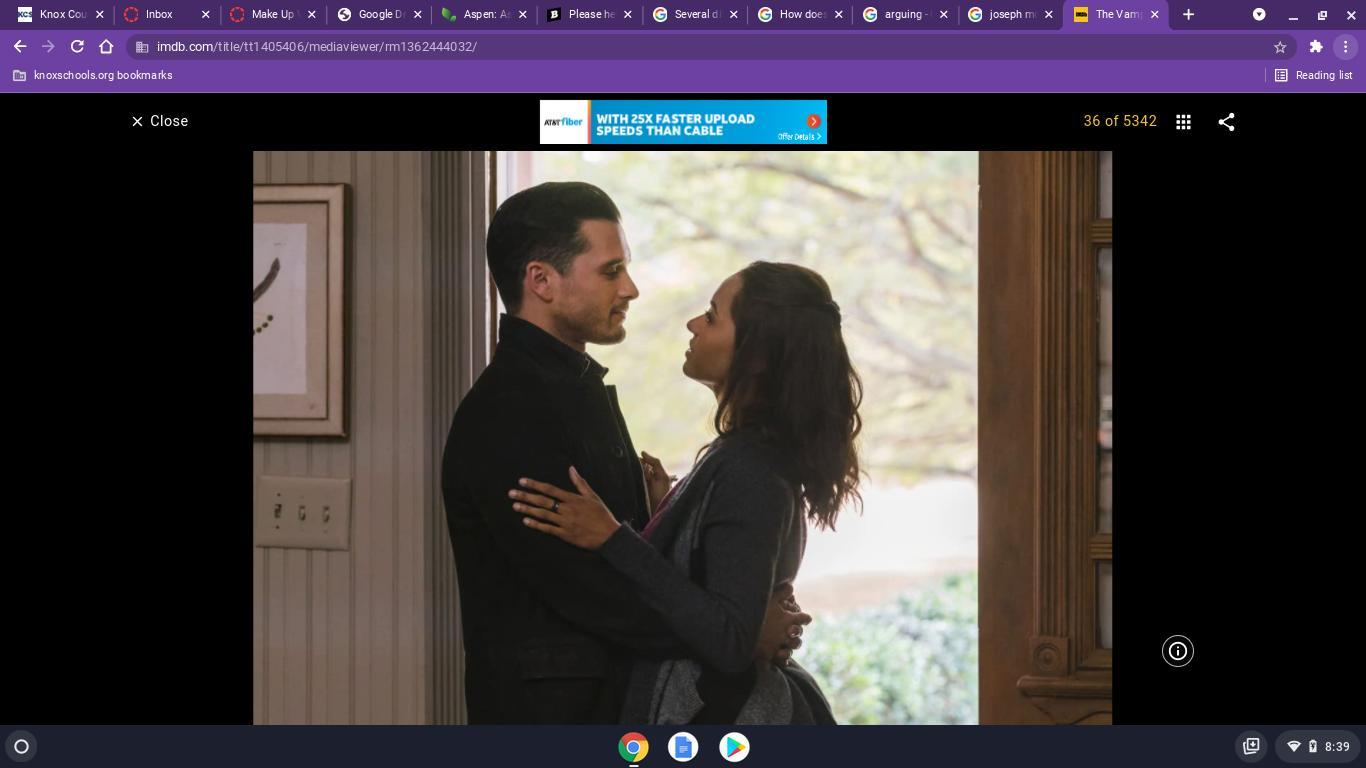Screen dimensions: 1366x768
Task: Go back to the previous page
Action: (20, 46)
